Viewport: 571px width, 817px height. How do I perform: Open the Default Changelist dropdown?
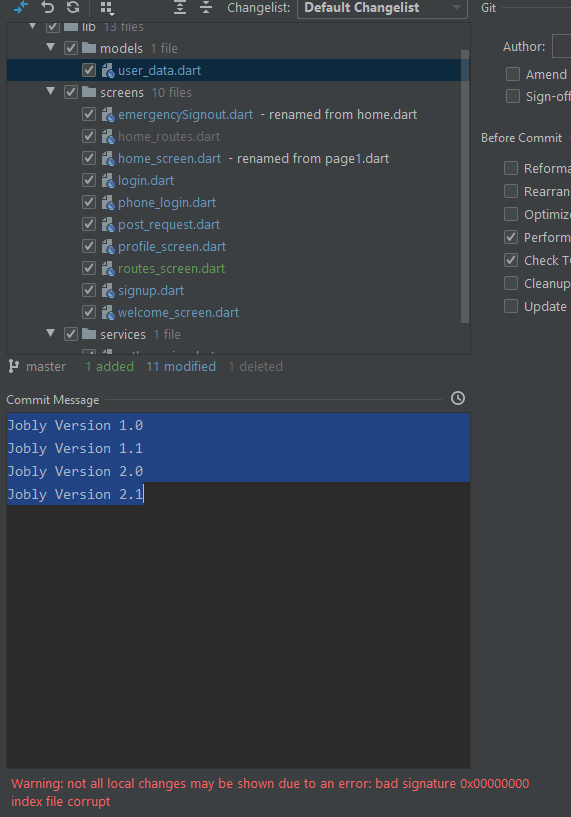point(382,8)
